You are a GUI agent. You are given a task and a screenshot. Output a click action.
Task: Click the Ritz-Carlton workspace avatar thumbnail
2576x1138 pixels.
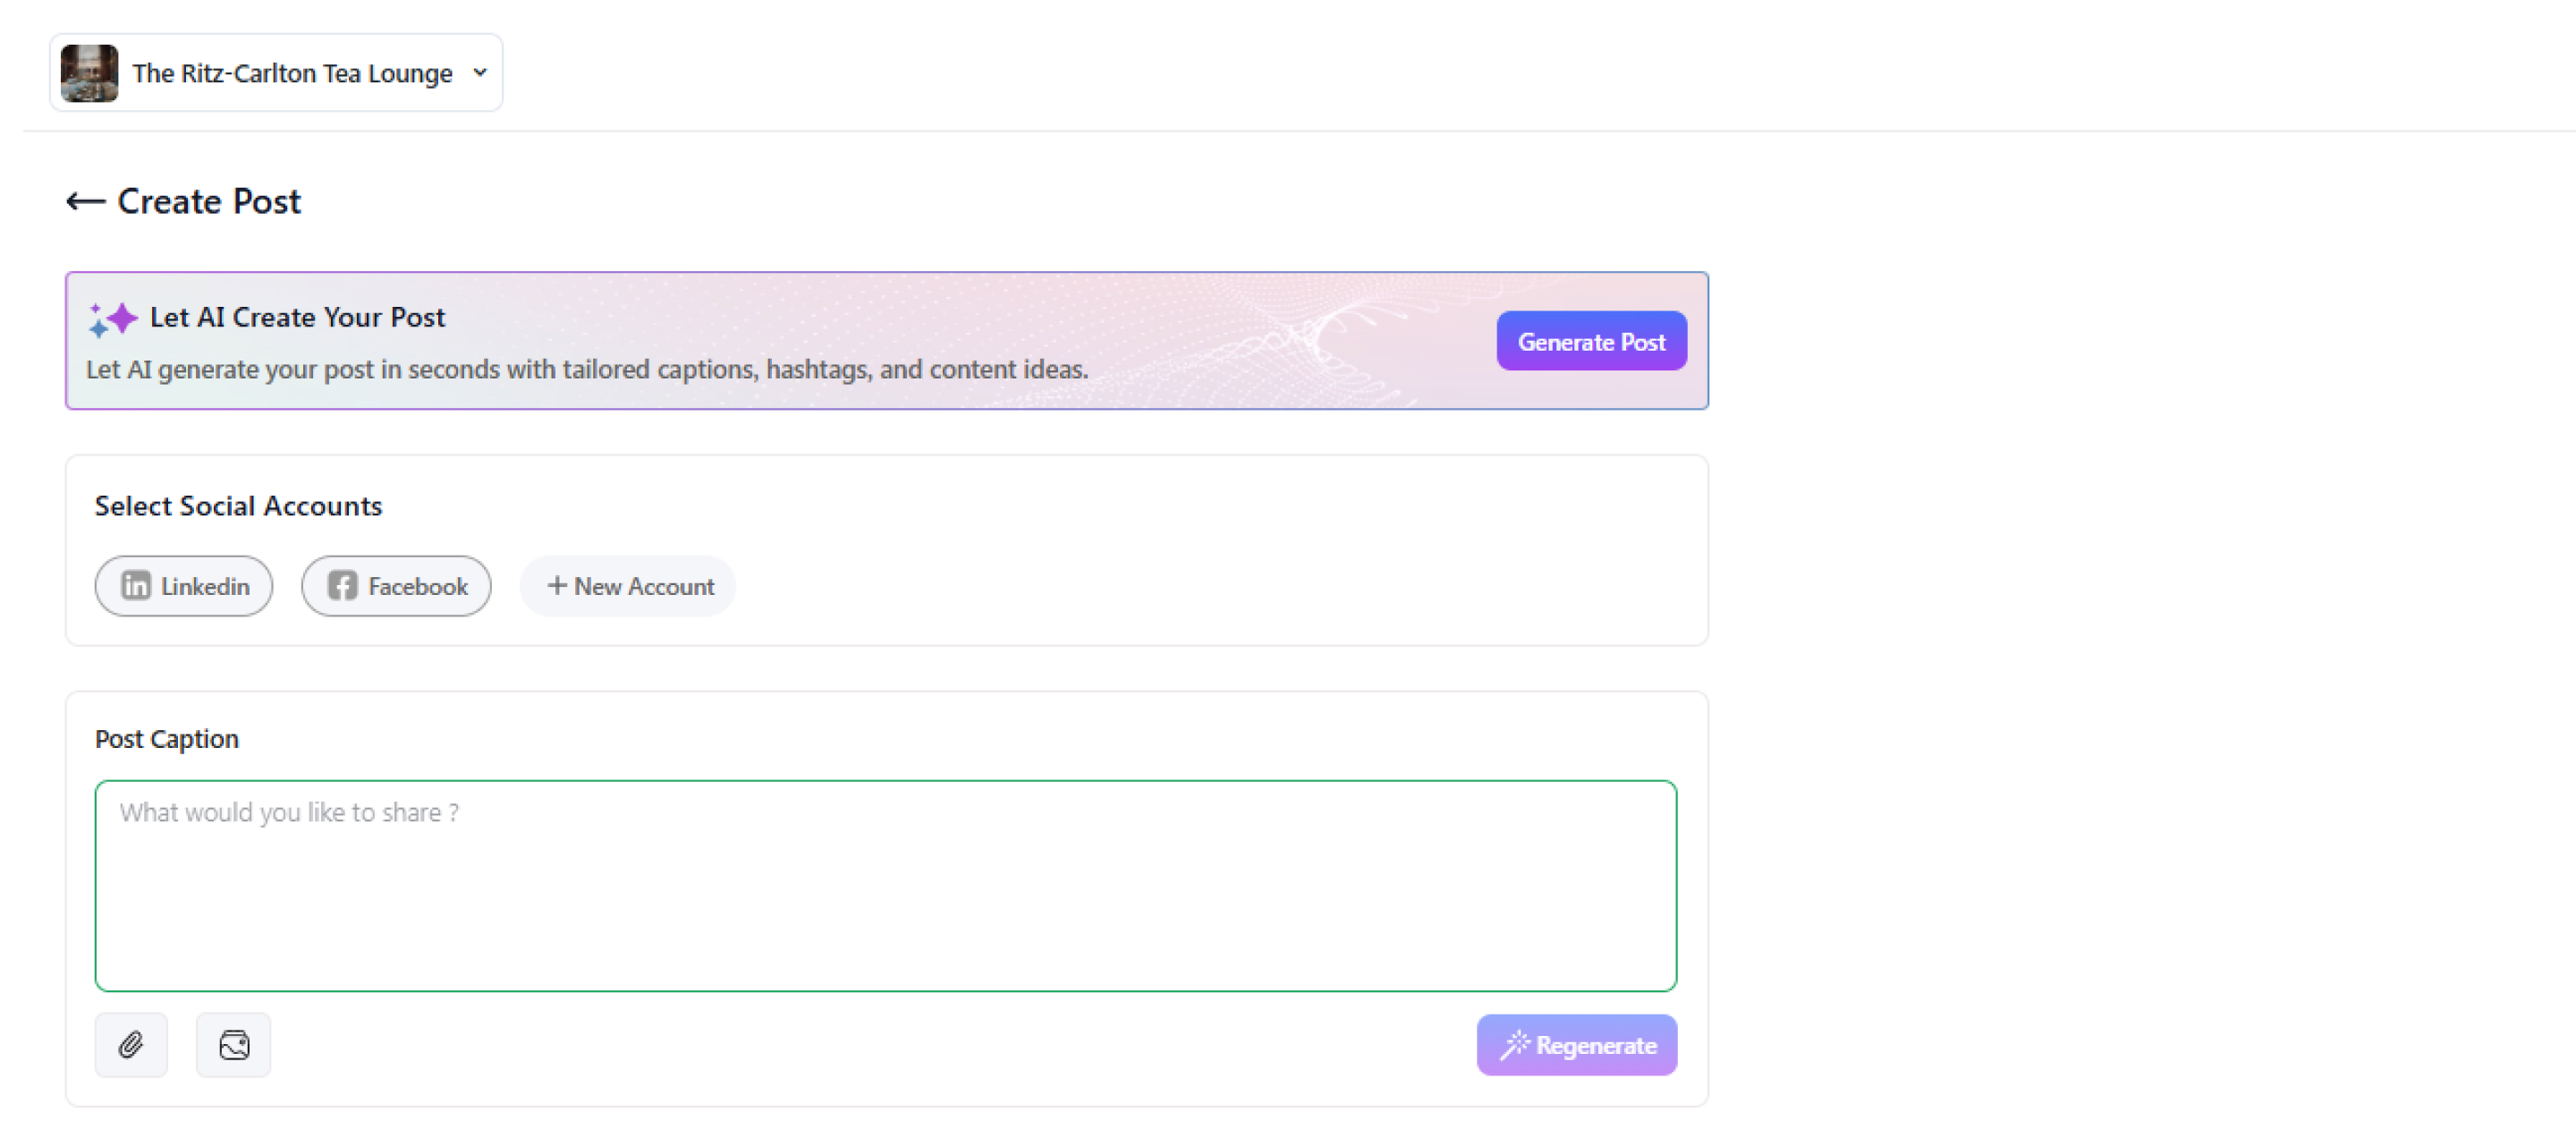point(90,73)
